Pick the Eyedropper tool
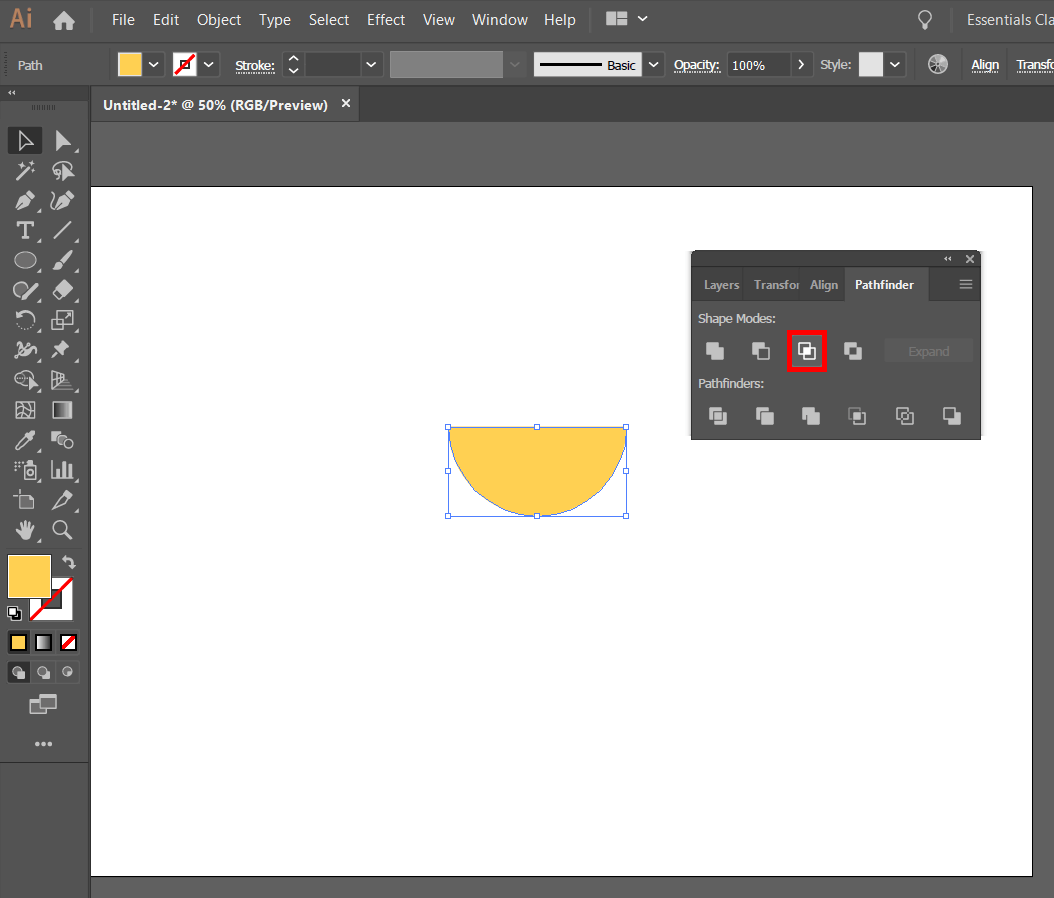 point(25,440)
